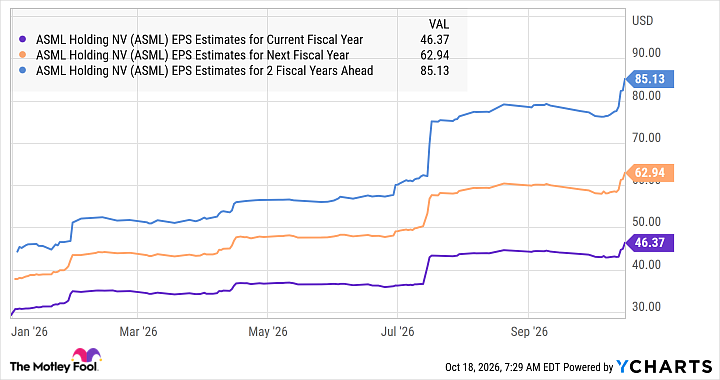Click the Mar '26 x-axis label
720x380 pixels.
pyautogui.click(x=138, y=331)
